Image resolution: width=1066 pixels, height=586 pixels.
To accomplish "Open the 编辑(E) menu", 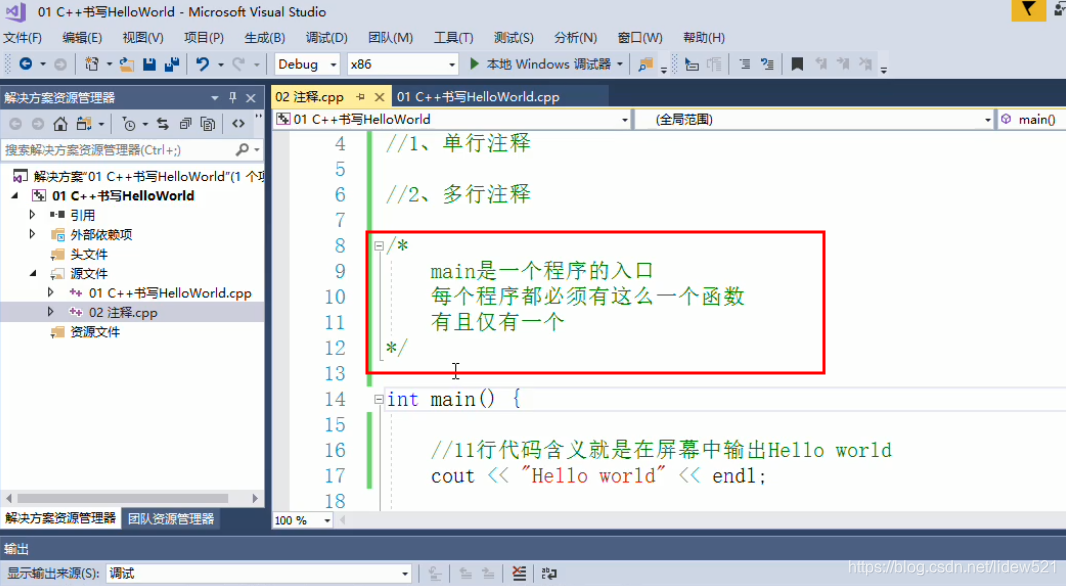I will coord(82,38).
